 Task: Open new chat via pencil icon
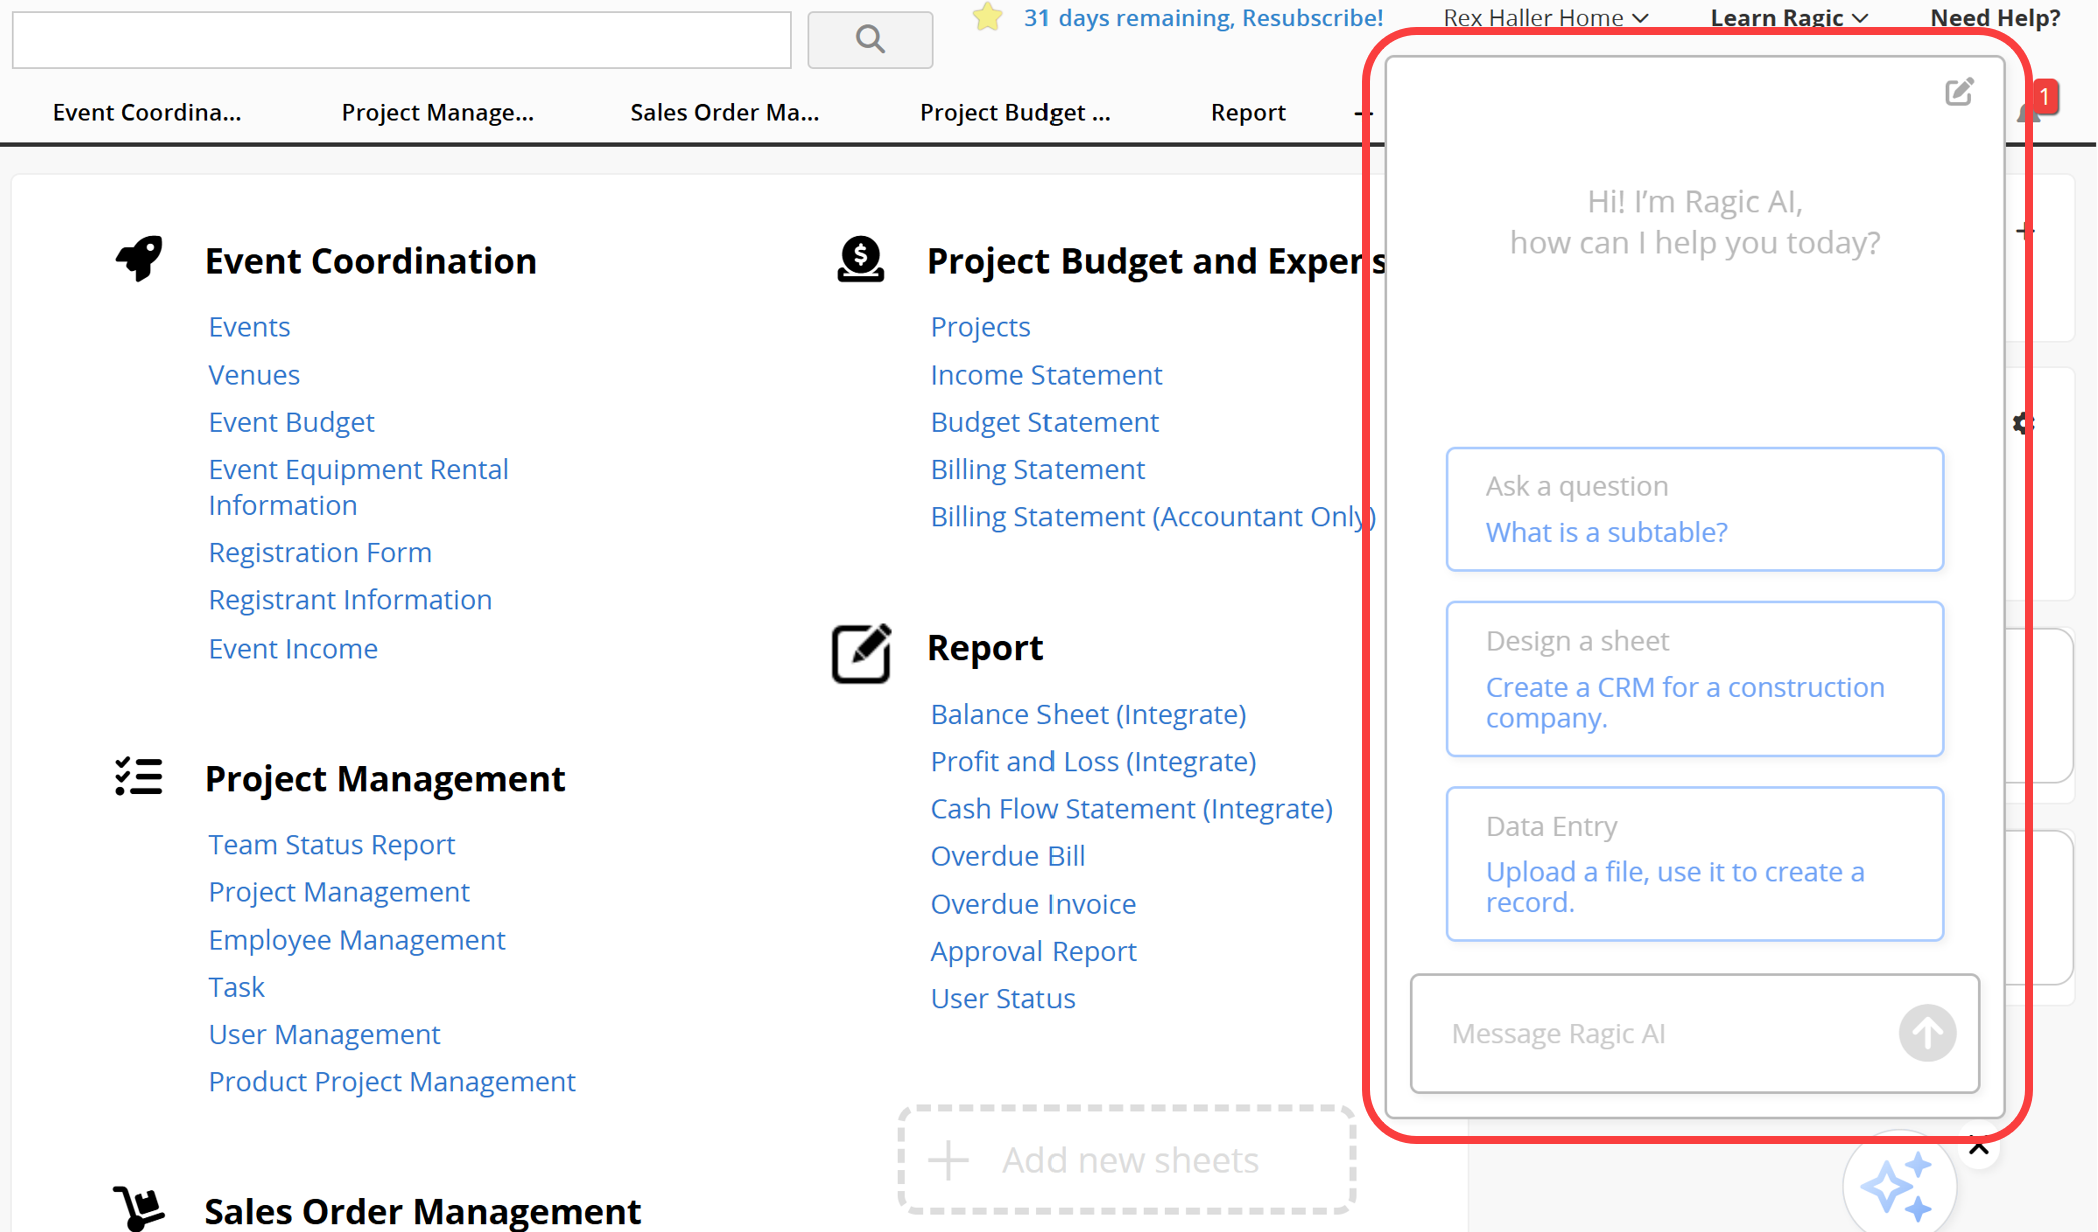click(1959, 93)
